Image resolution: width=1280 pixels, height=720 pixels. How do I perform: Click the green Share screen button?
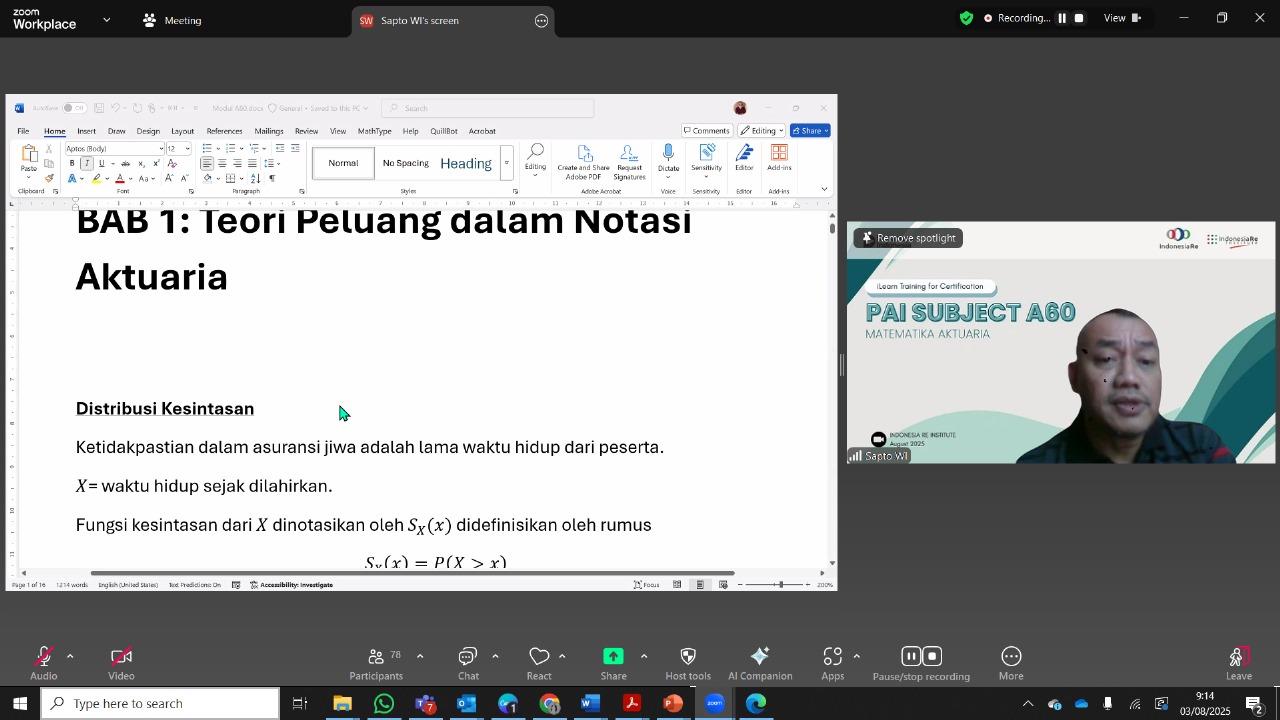pyautogui.click(x=613, y=657)
